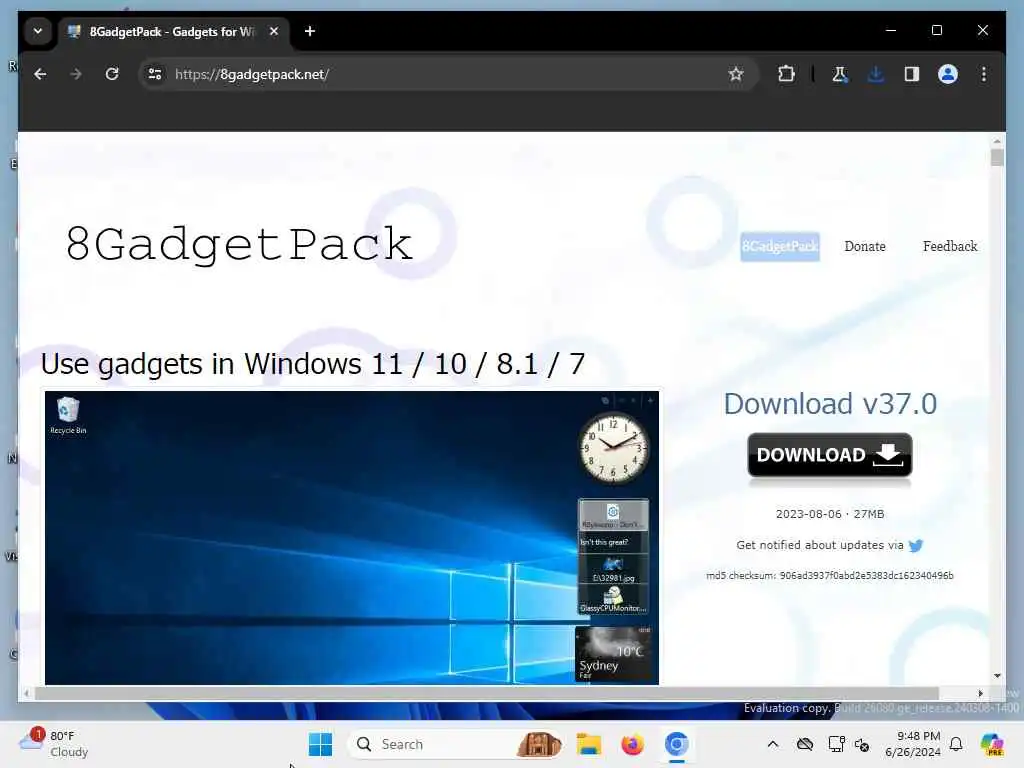Open Chrome three-dot menu
Image resolution: width=1024 pixels, height=768 pixels.
point(984,74)
